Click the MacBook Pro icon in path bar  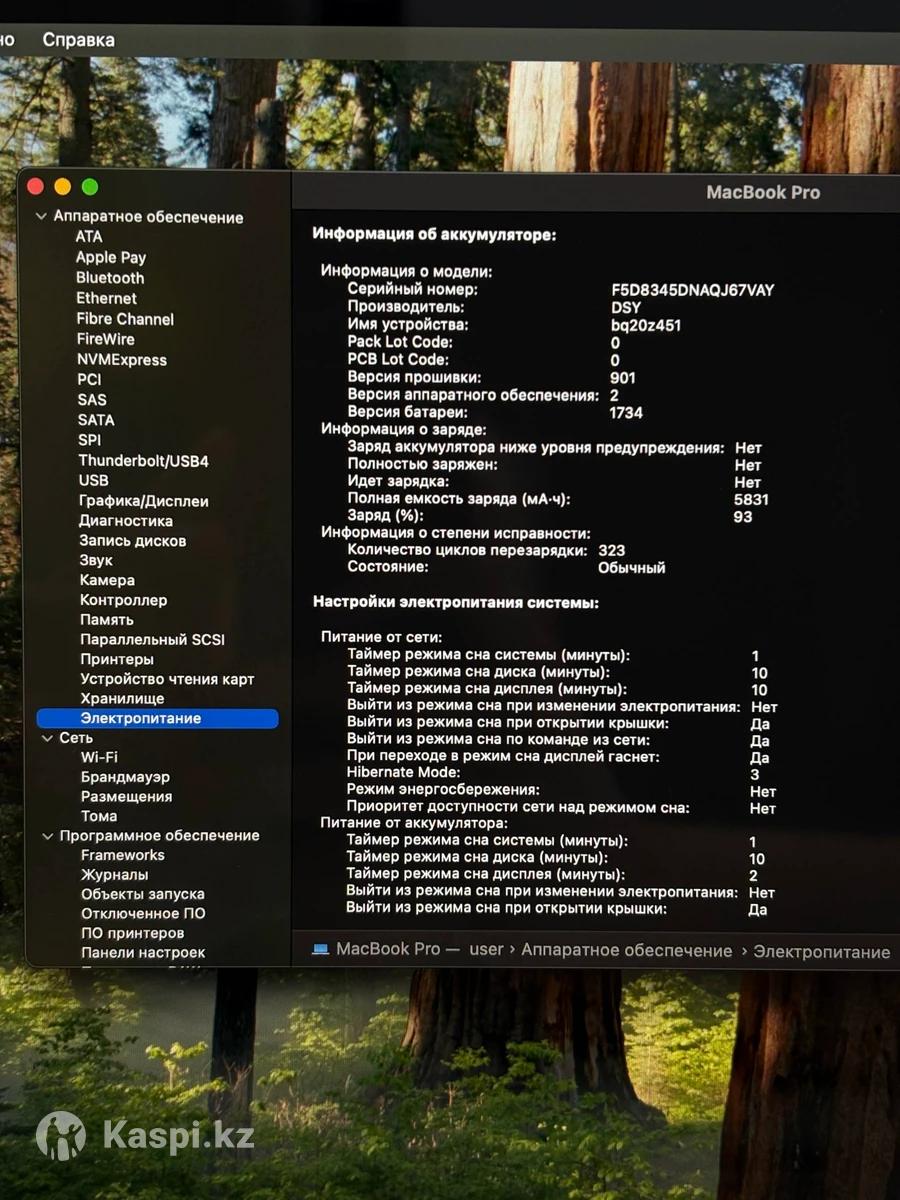[320, 949]
